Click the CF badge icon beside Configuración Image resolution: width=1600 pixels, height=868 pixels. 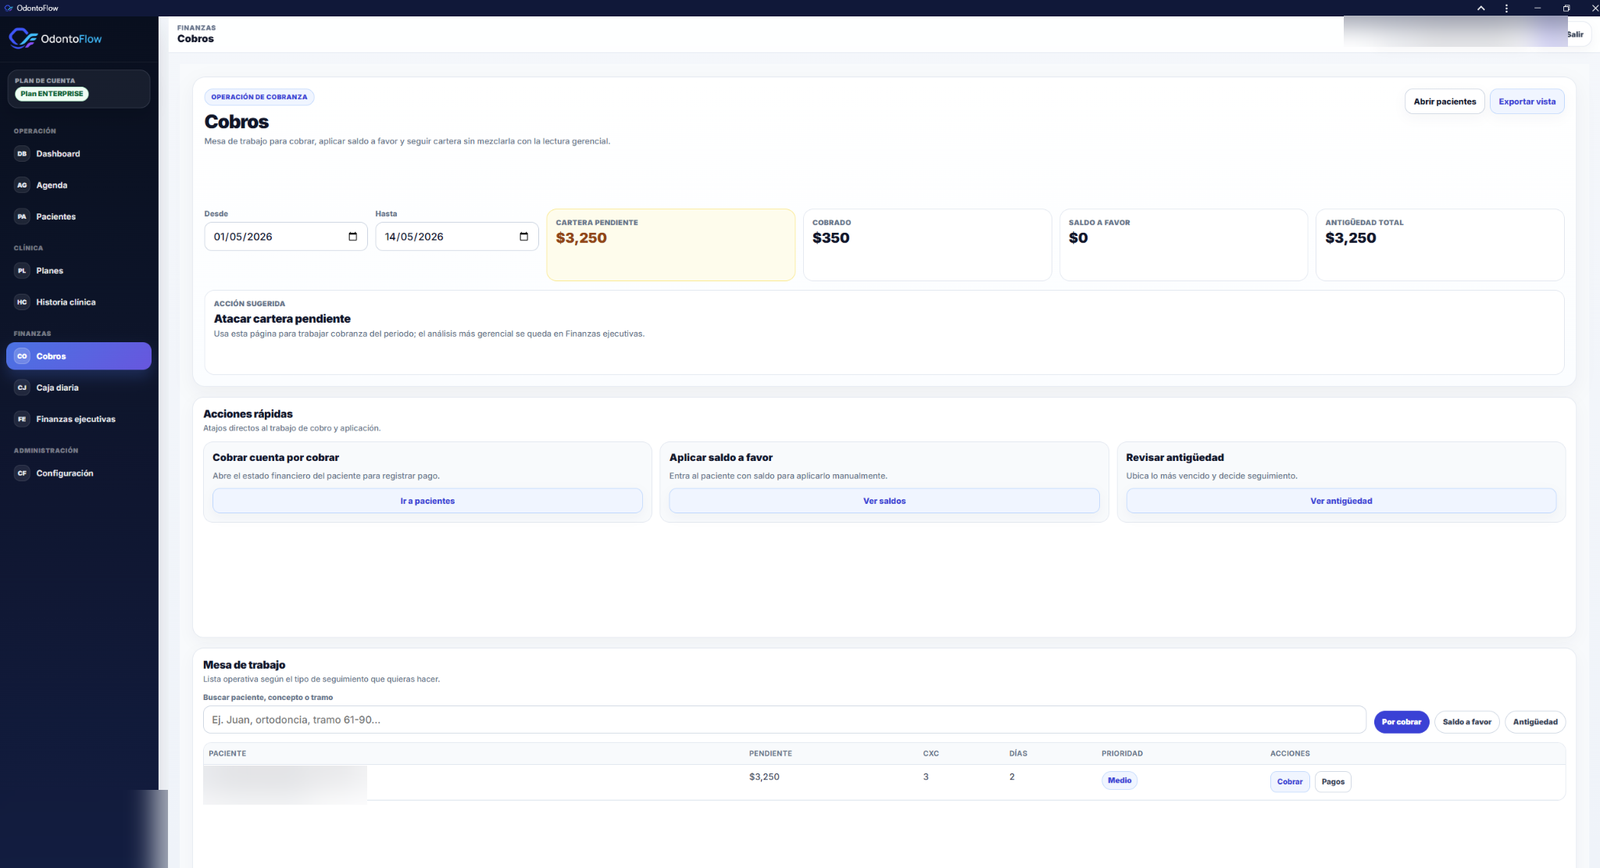pos(22,473)
